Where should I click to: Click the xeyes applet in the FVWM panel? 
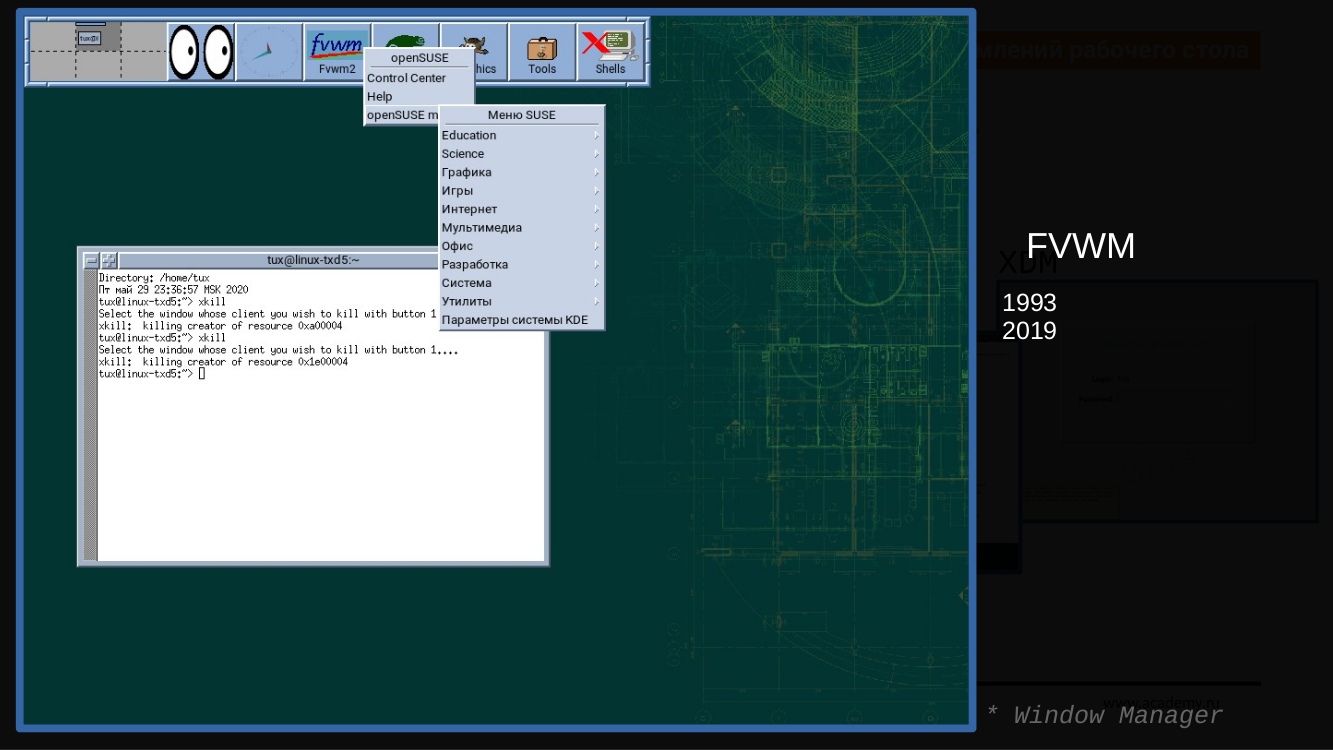[x=201, y=52]
